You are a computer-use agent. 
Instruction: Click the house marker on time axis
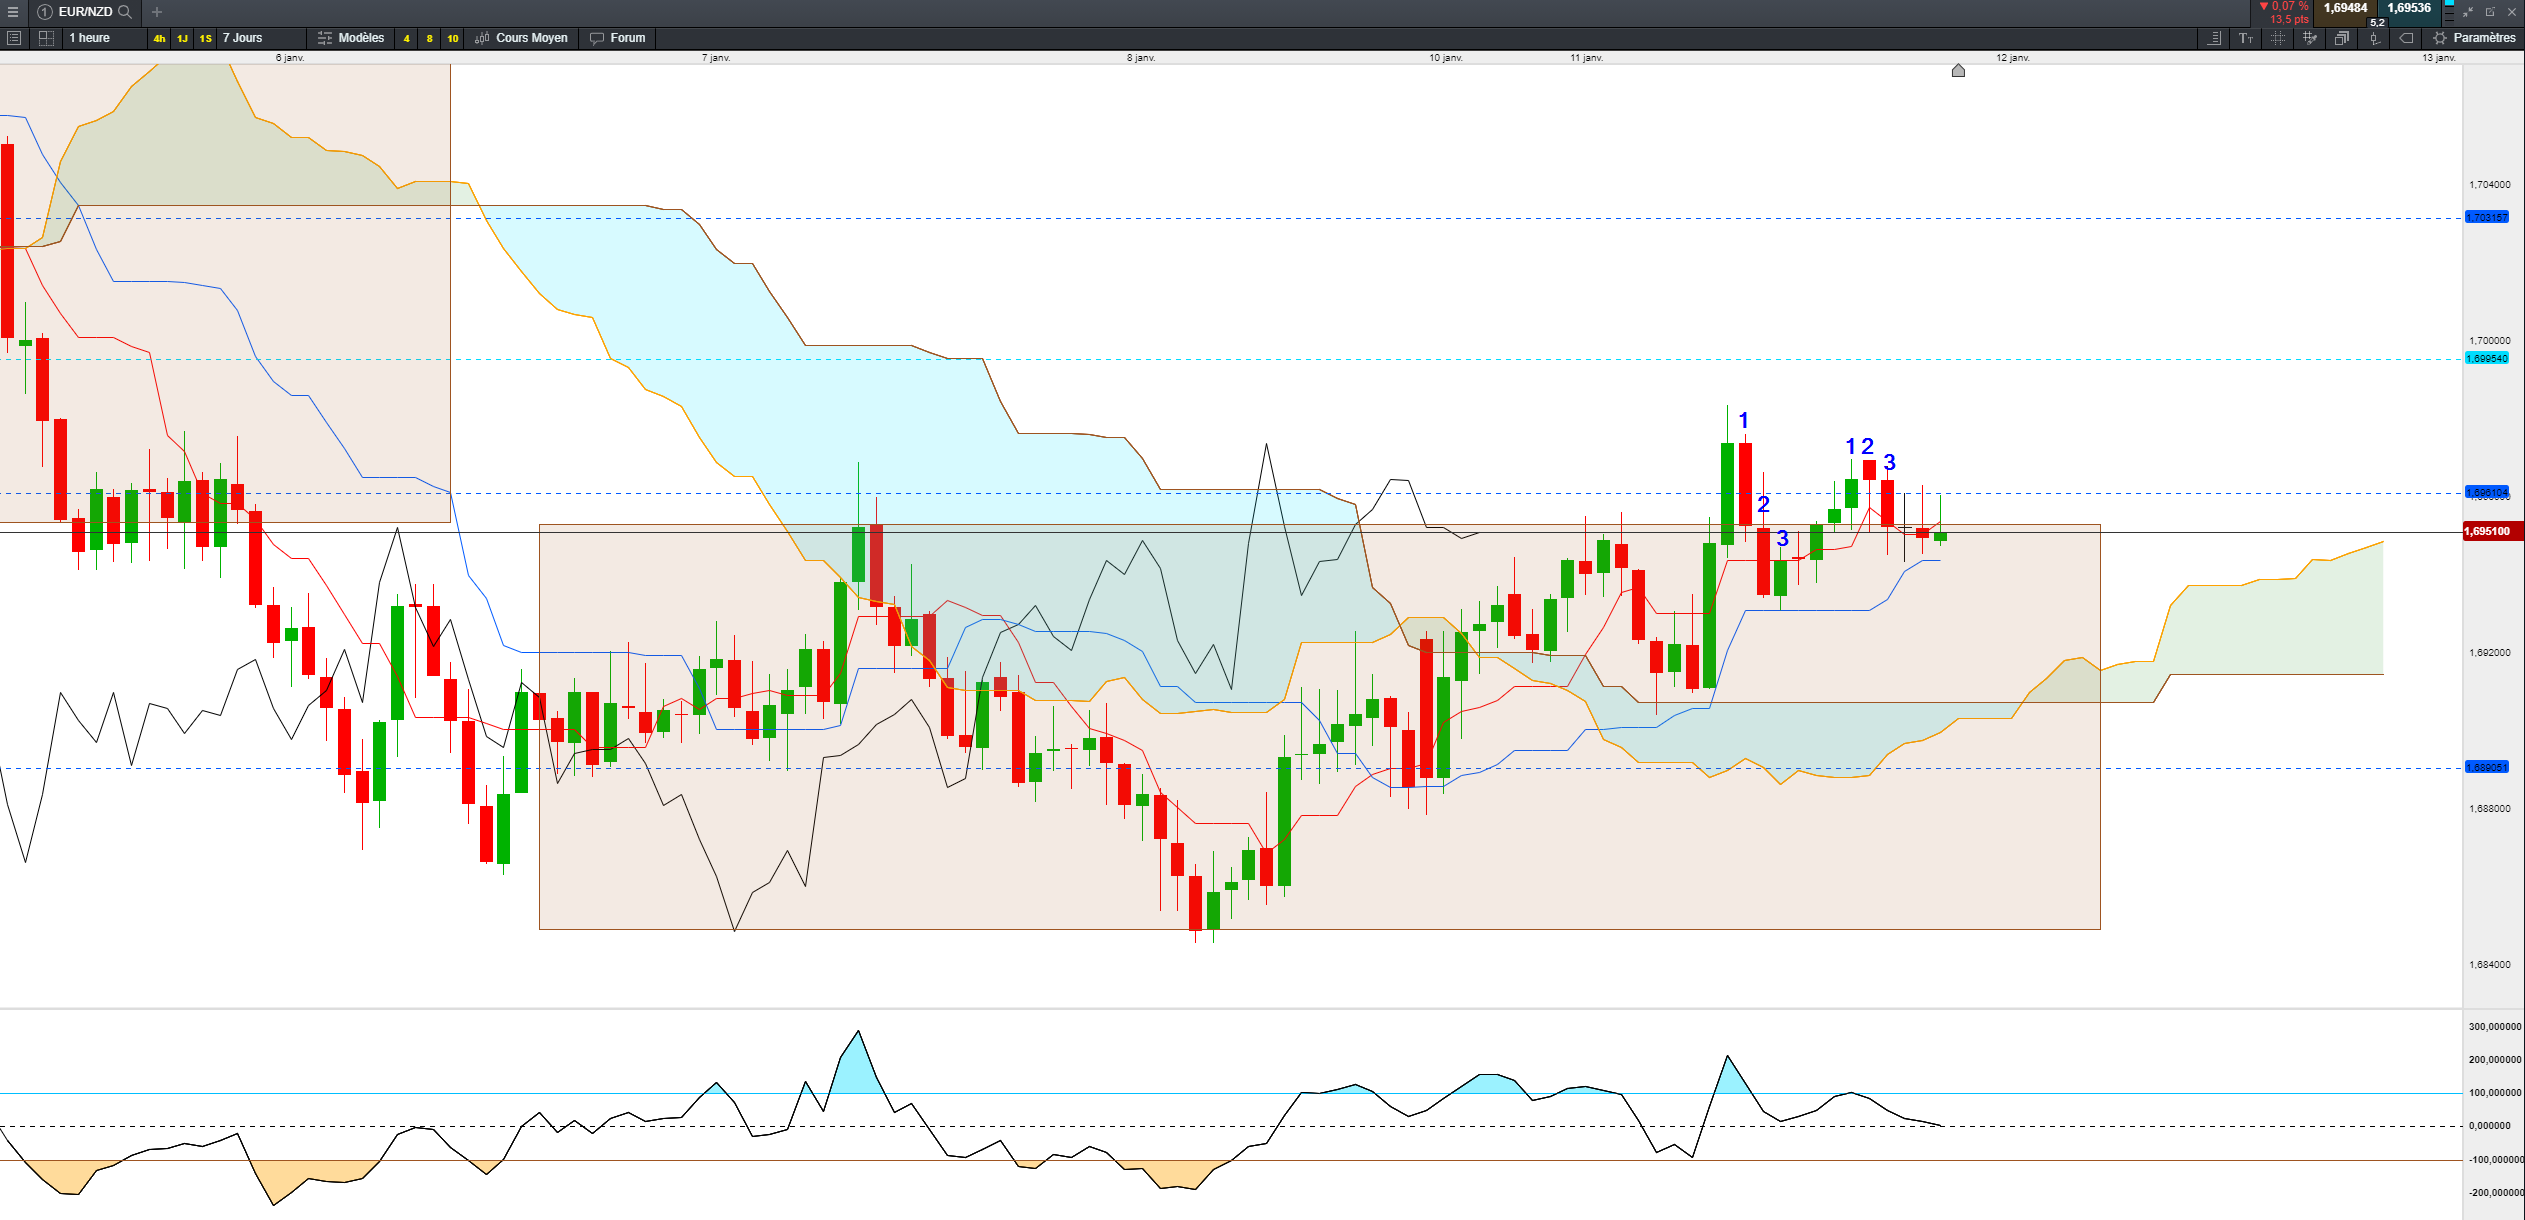coord(1958,70)
